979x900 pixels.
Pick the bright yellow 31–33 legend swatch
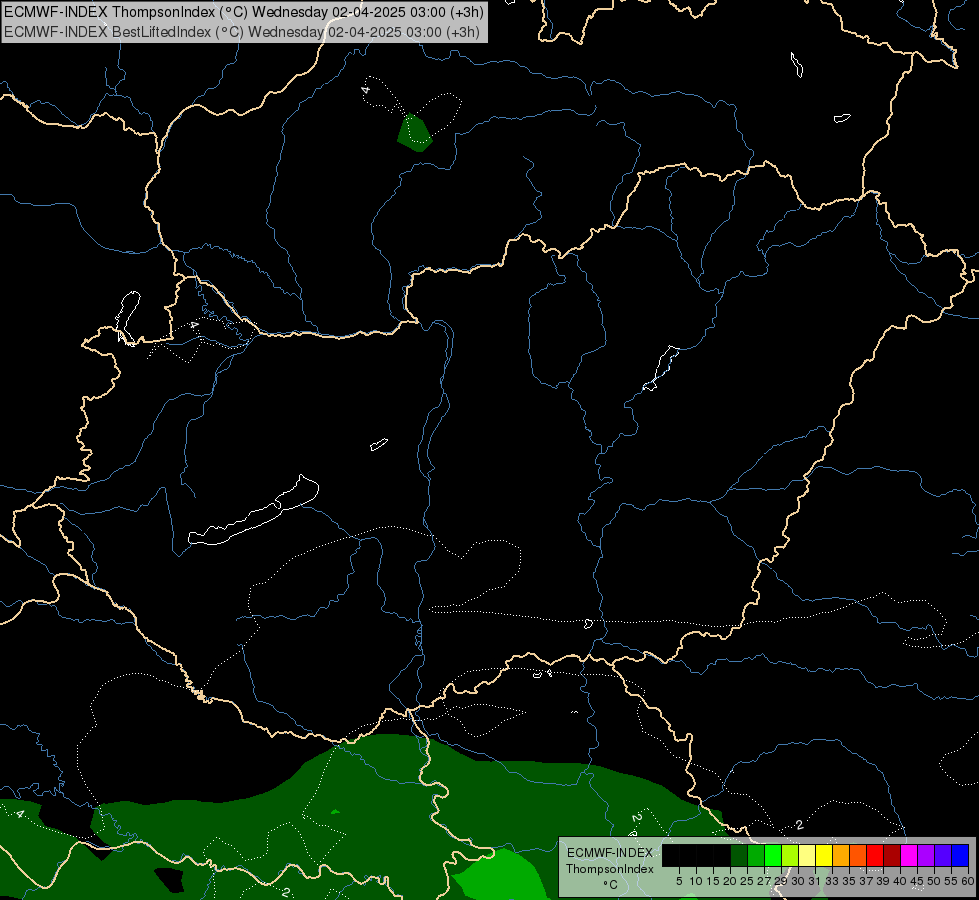(x=824, y=855)
